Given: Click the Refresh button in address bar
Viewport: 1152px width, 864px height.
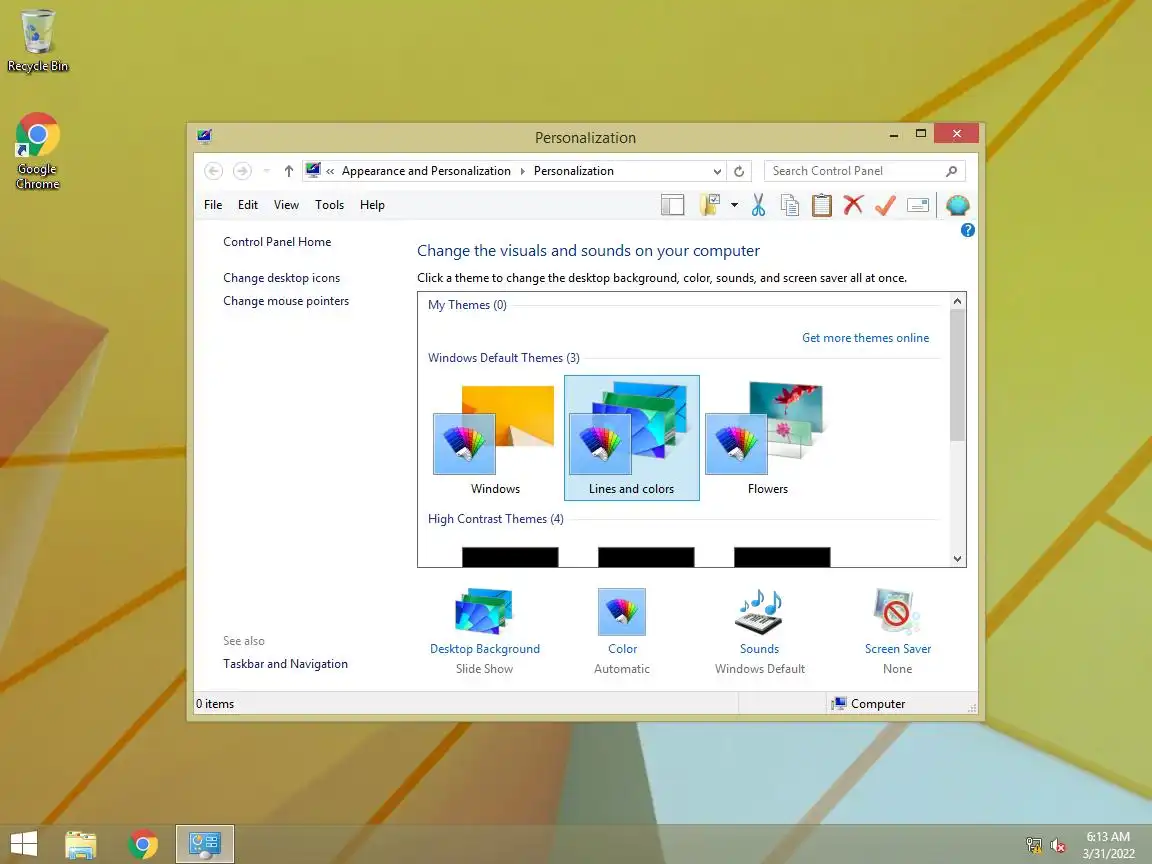Looking at the screenshot, I should 739,171.
